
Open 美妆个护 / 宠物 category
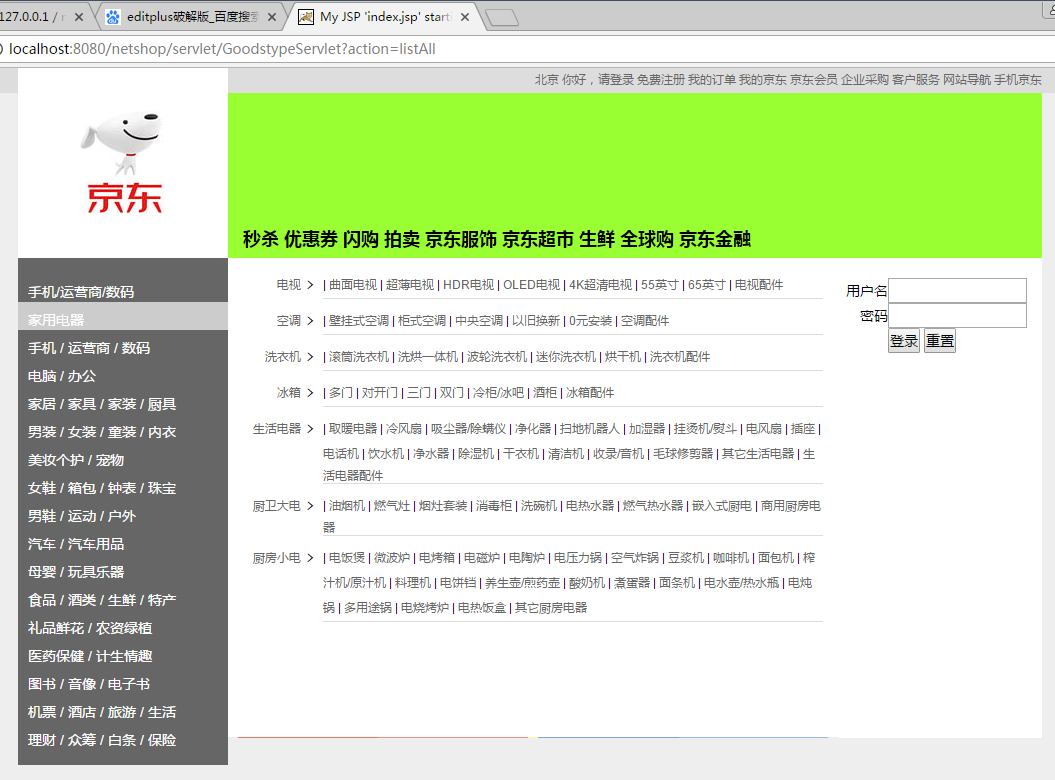click(76, 460)
